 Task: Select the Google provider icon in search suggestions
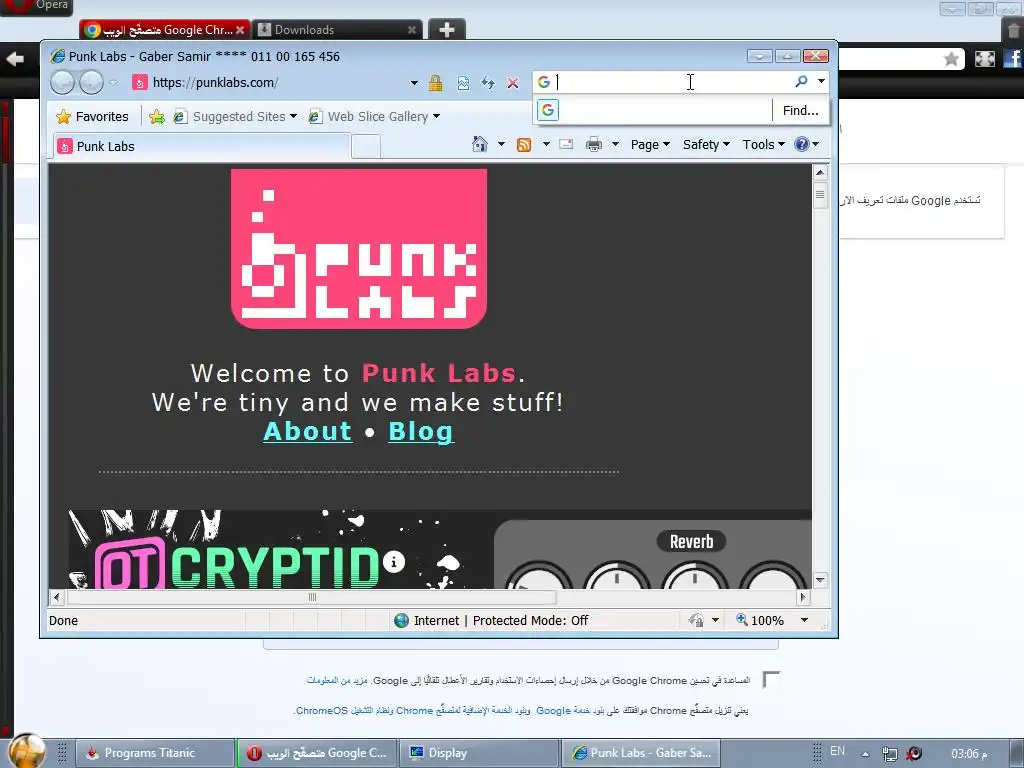[x=548, y=110]
